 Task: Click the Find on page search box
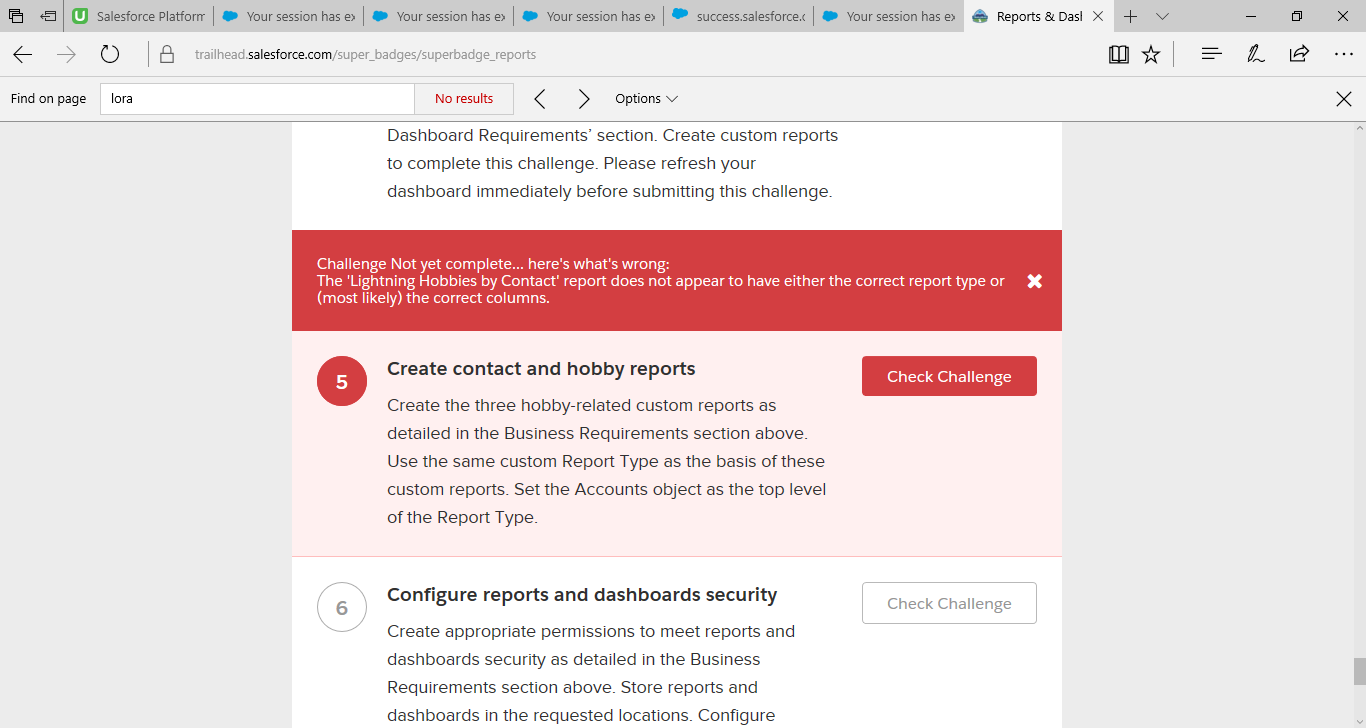[x=257, y=99]
